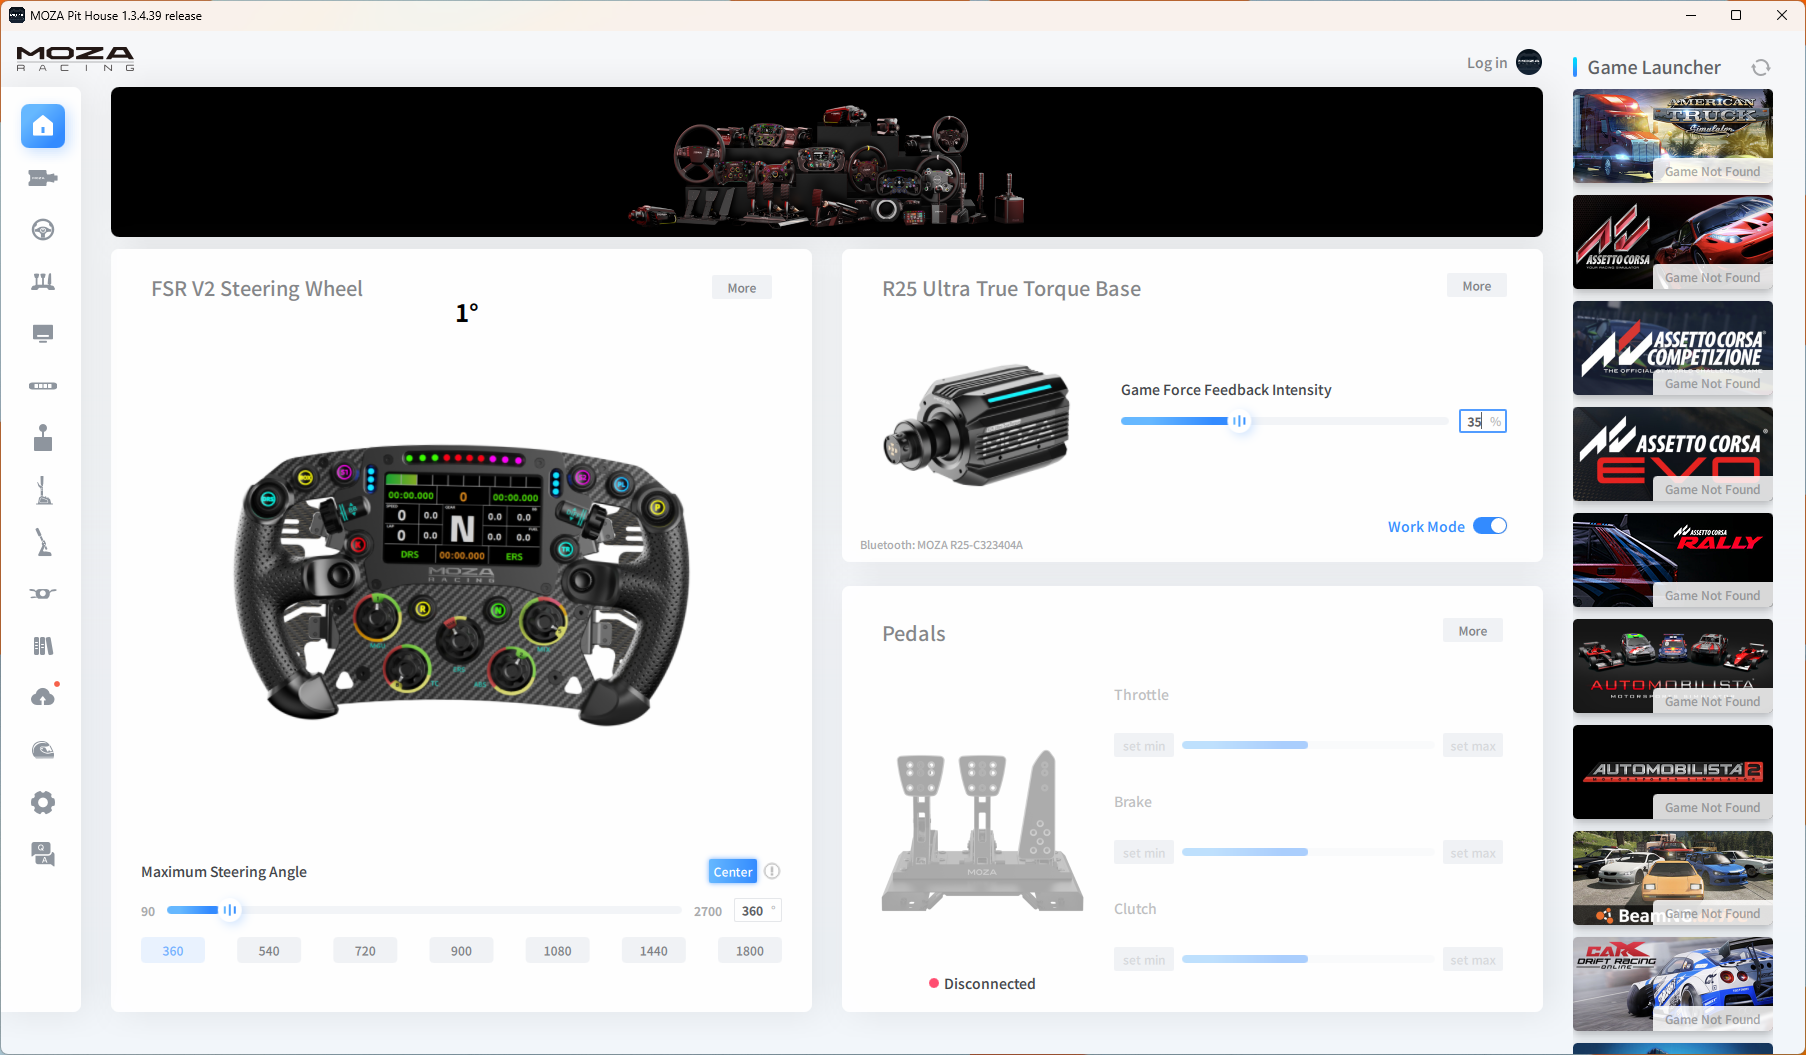The width and height of the screenshot is (1806, 1055).
Task: Expand More for Pedals panel
Action: tap(1472, 631)
